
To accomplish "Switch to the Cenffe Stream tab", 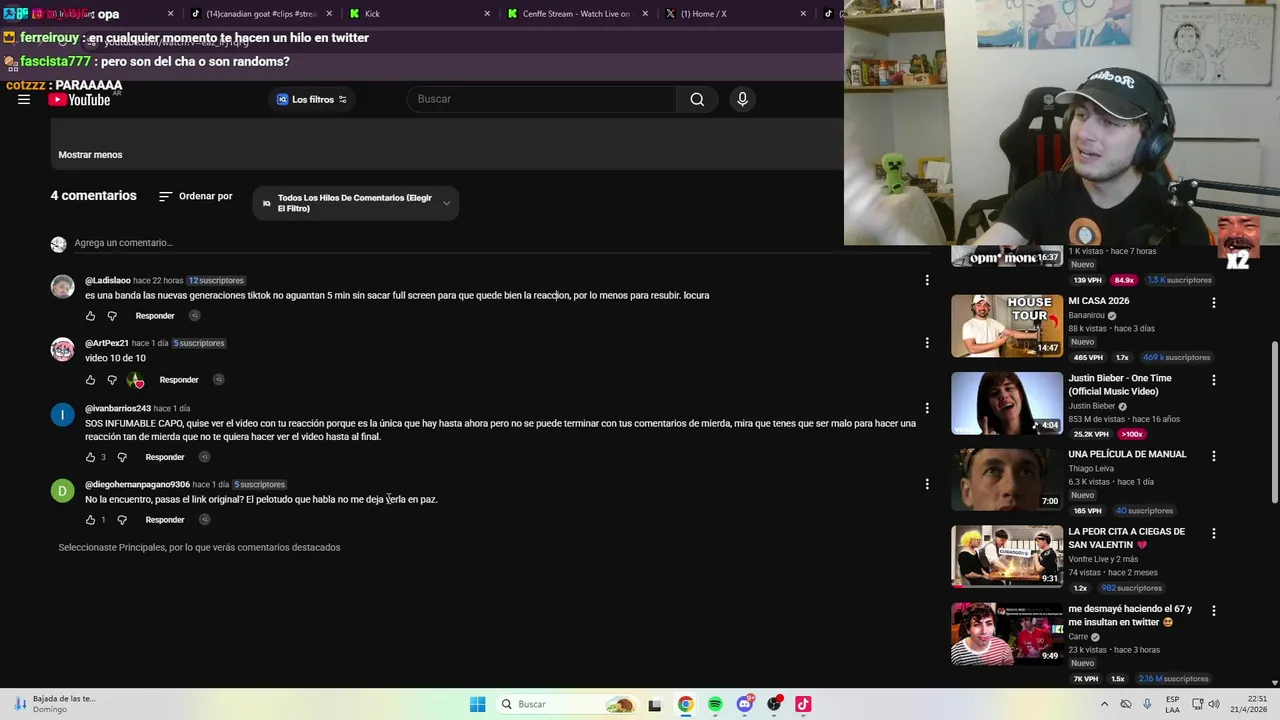I will point(577,14).
